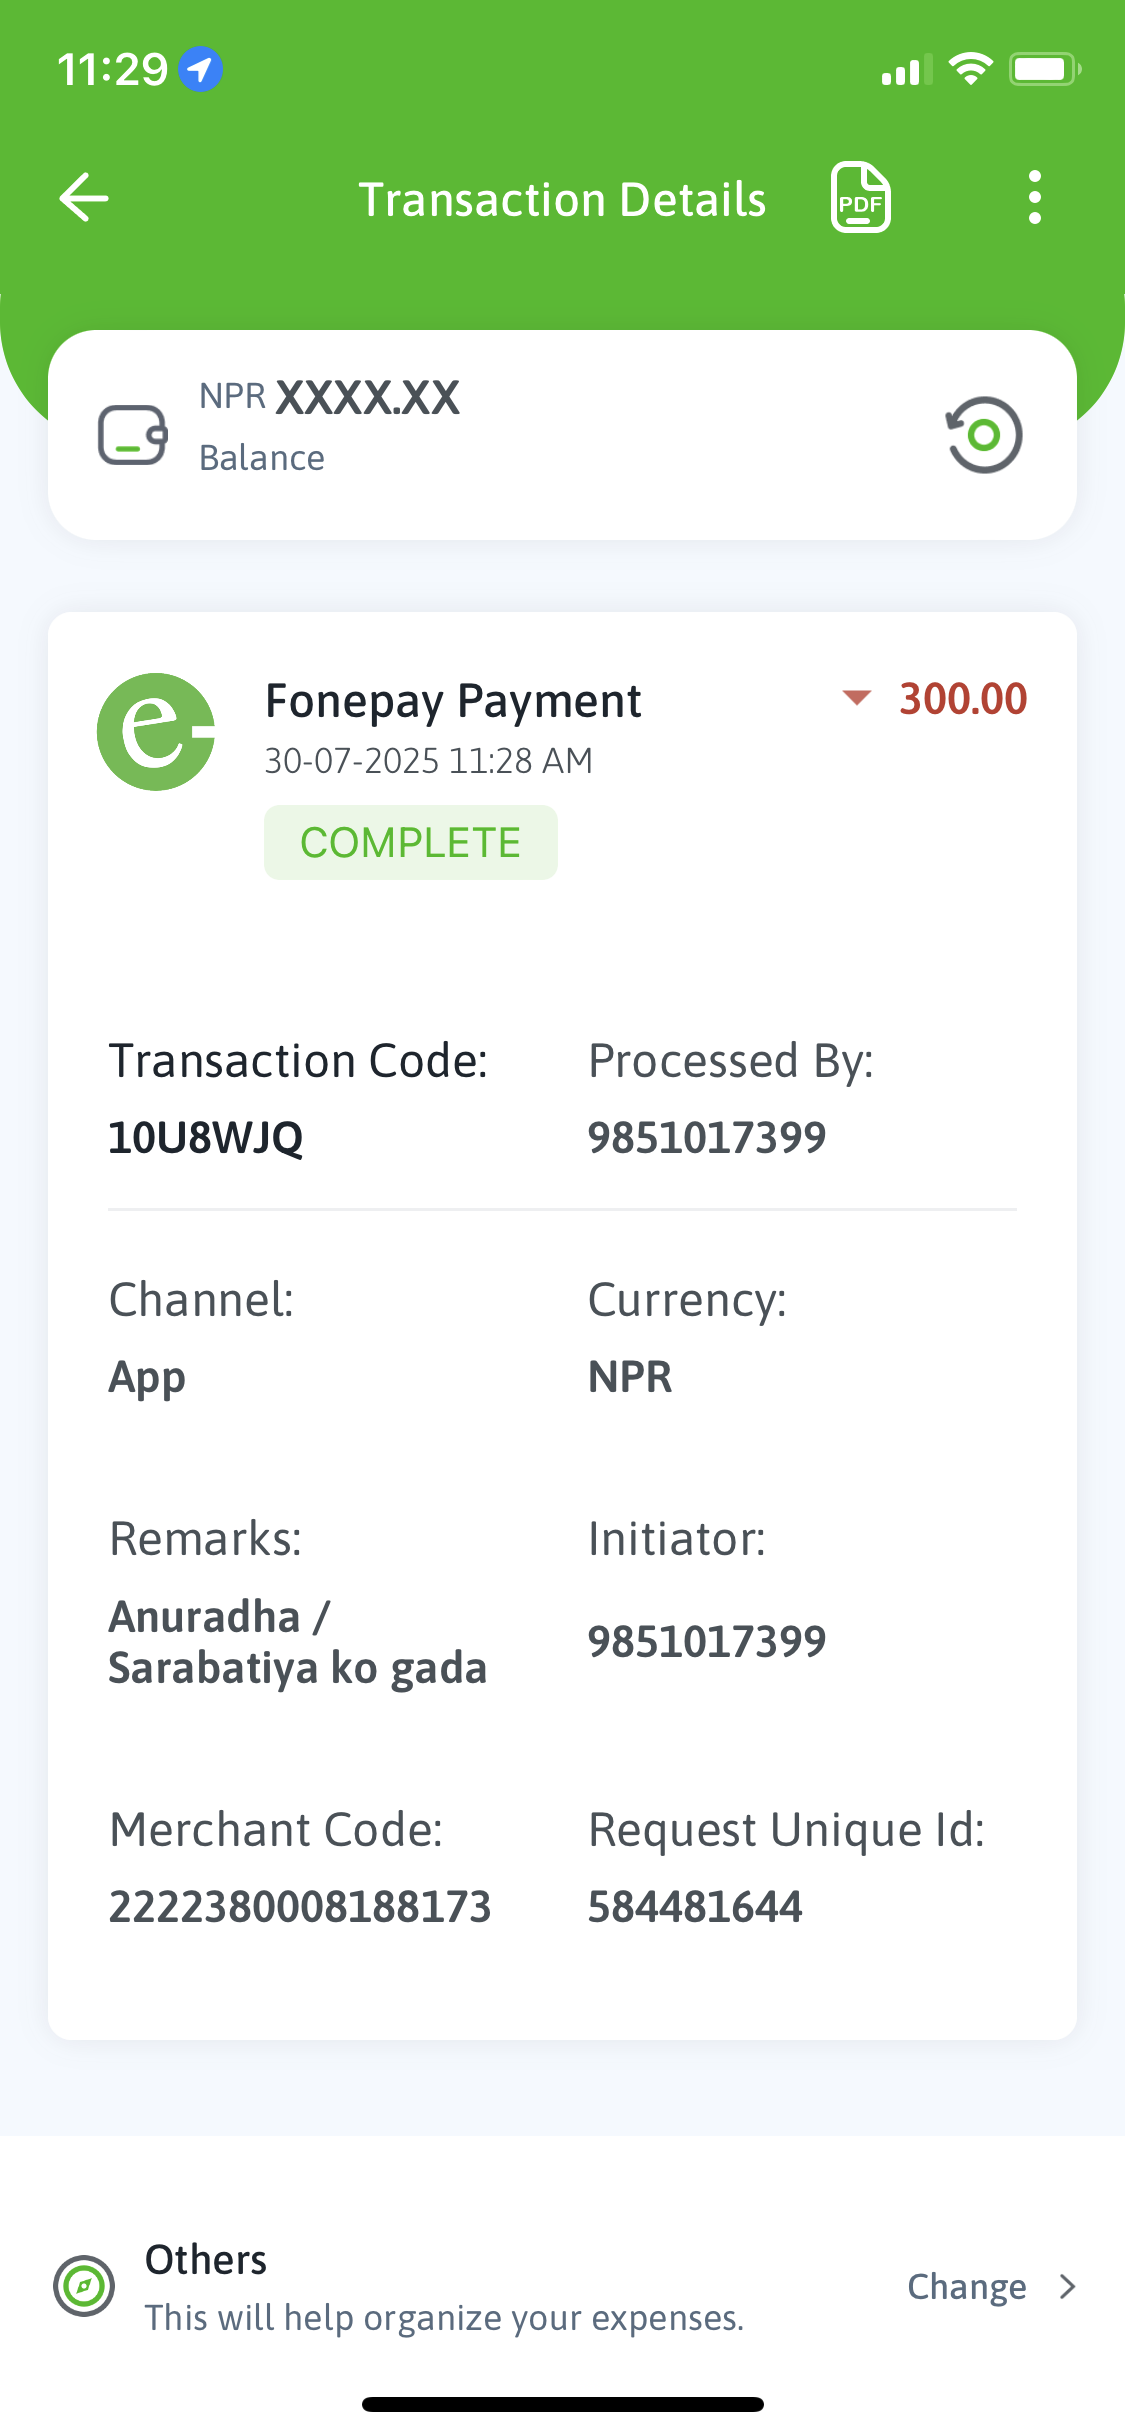The height and width of the screenshot is (2436, 1125).
Task: Tap the transaction code 10U8WJQ
Action: 206,1138
